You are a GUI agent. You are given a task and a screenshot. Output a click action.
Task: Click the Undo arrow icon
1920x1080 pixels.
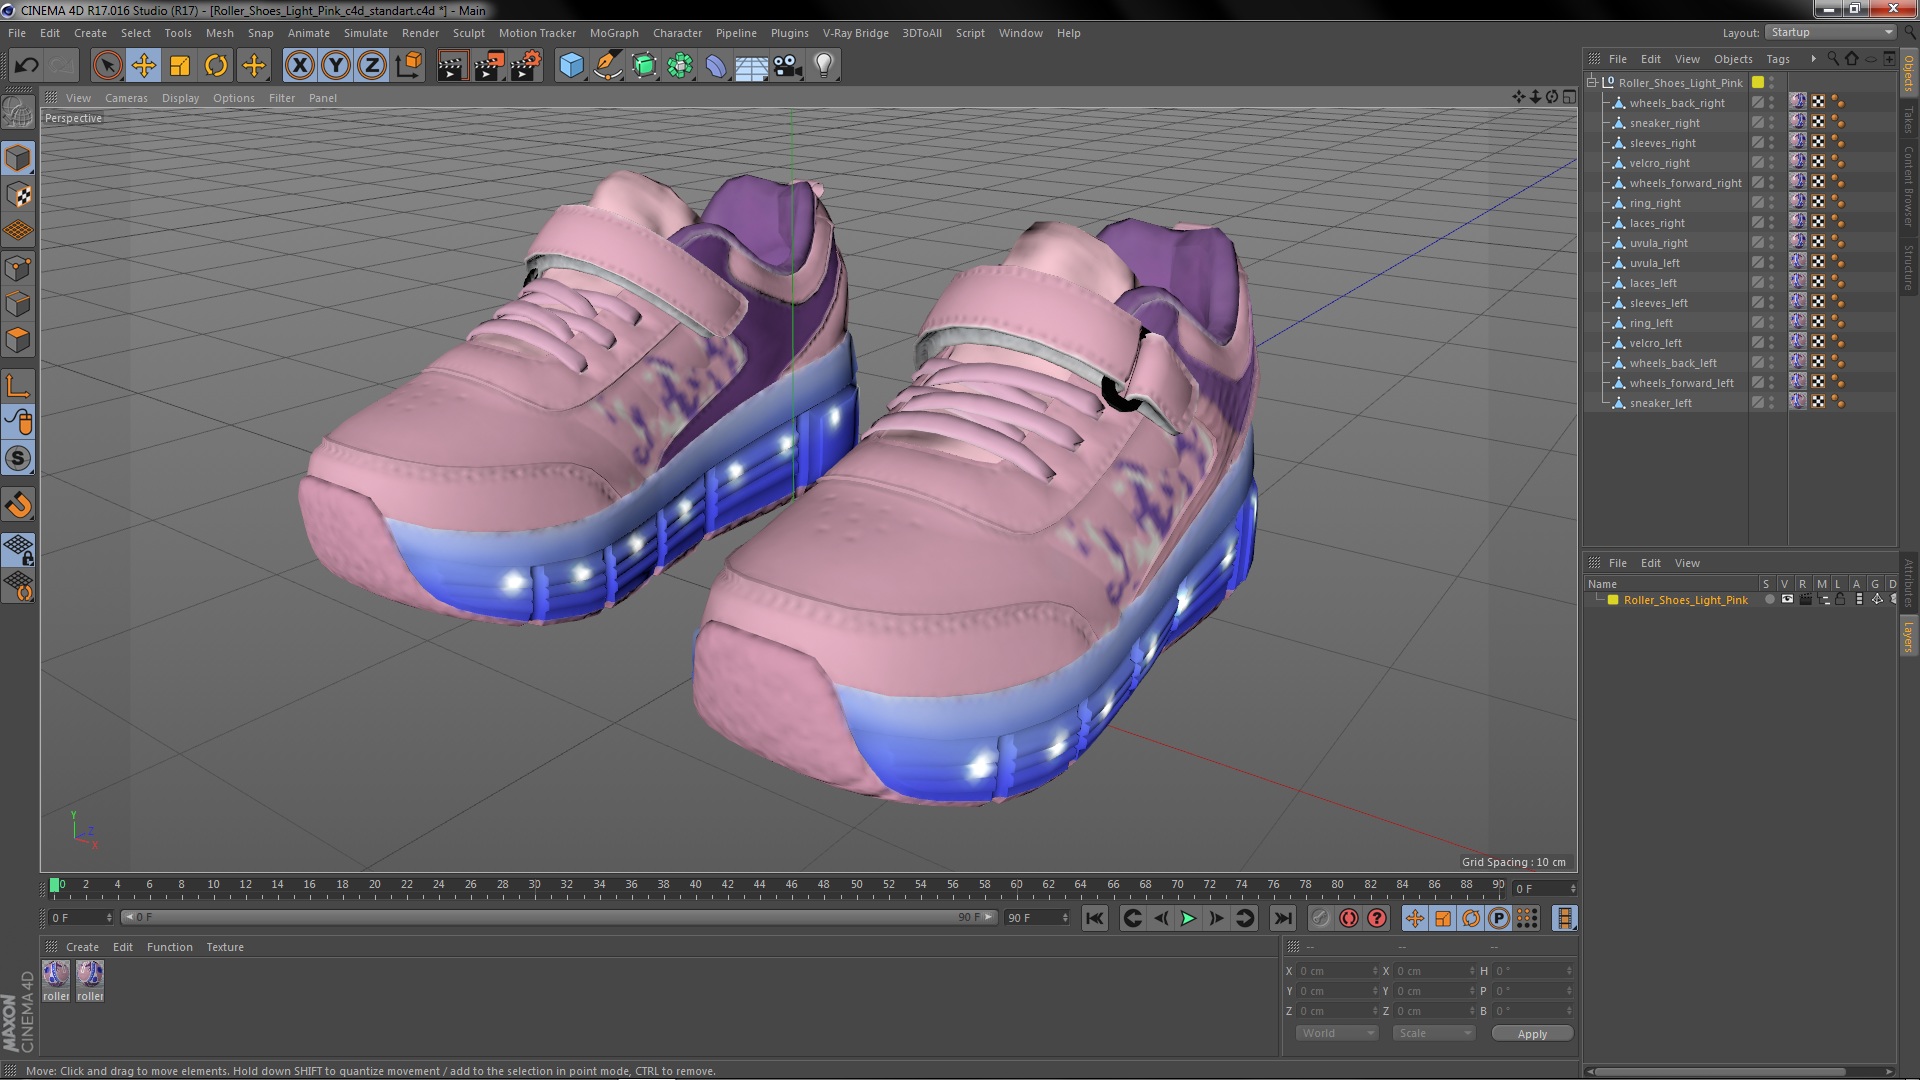[x=26, y=66]
